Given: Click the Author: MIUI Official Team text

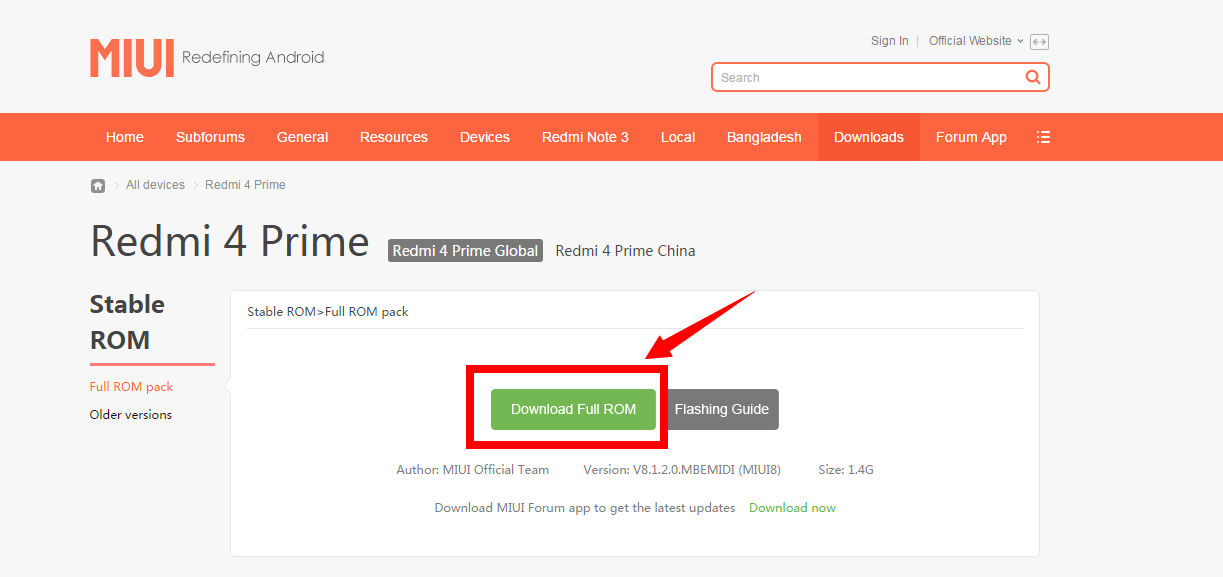Looking at the screenshot, I should coord(473,470).
